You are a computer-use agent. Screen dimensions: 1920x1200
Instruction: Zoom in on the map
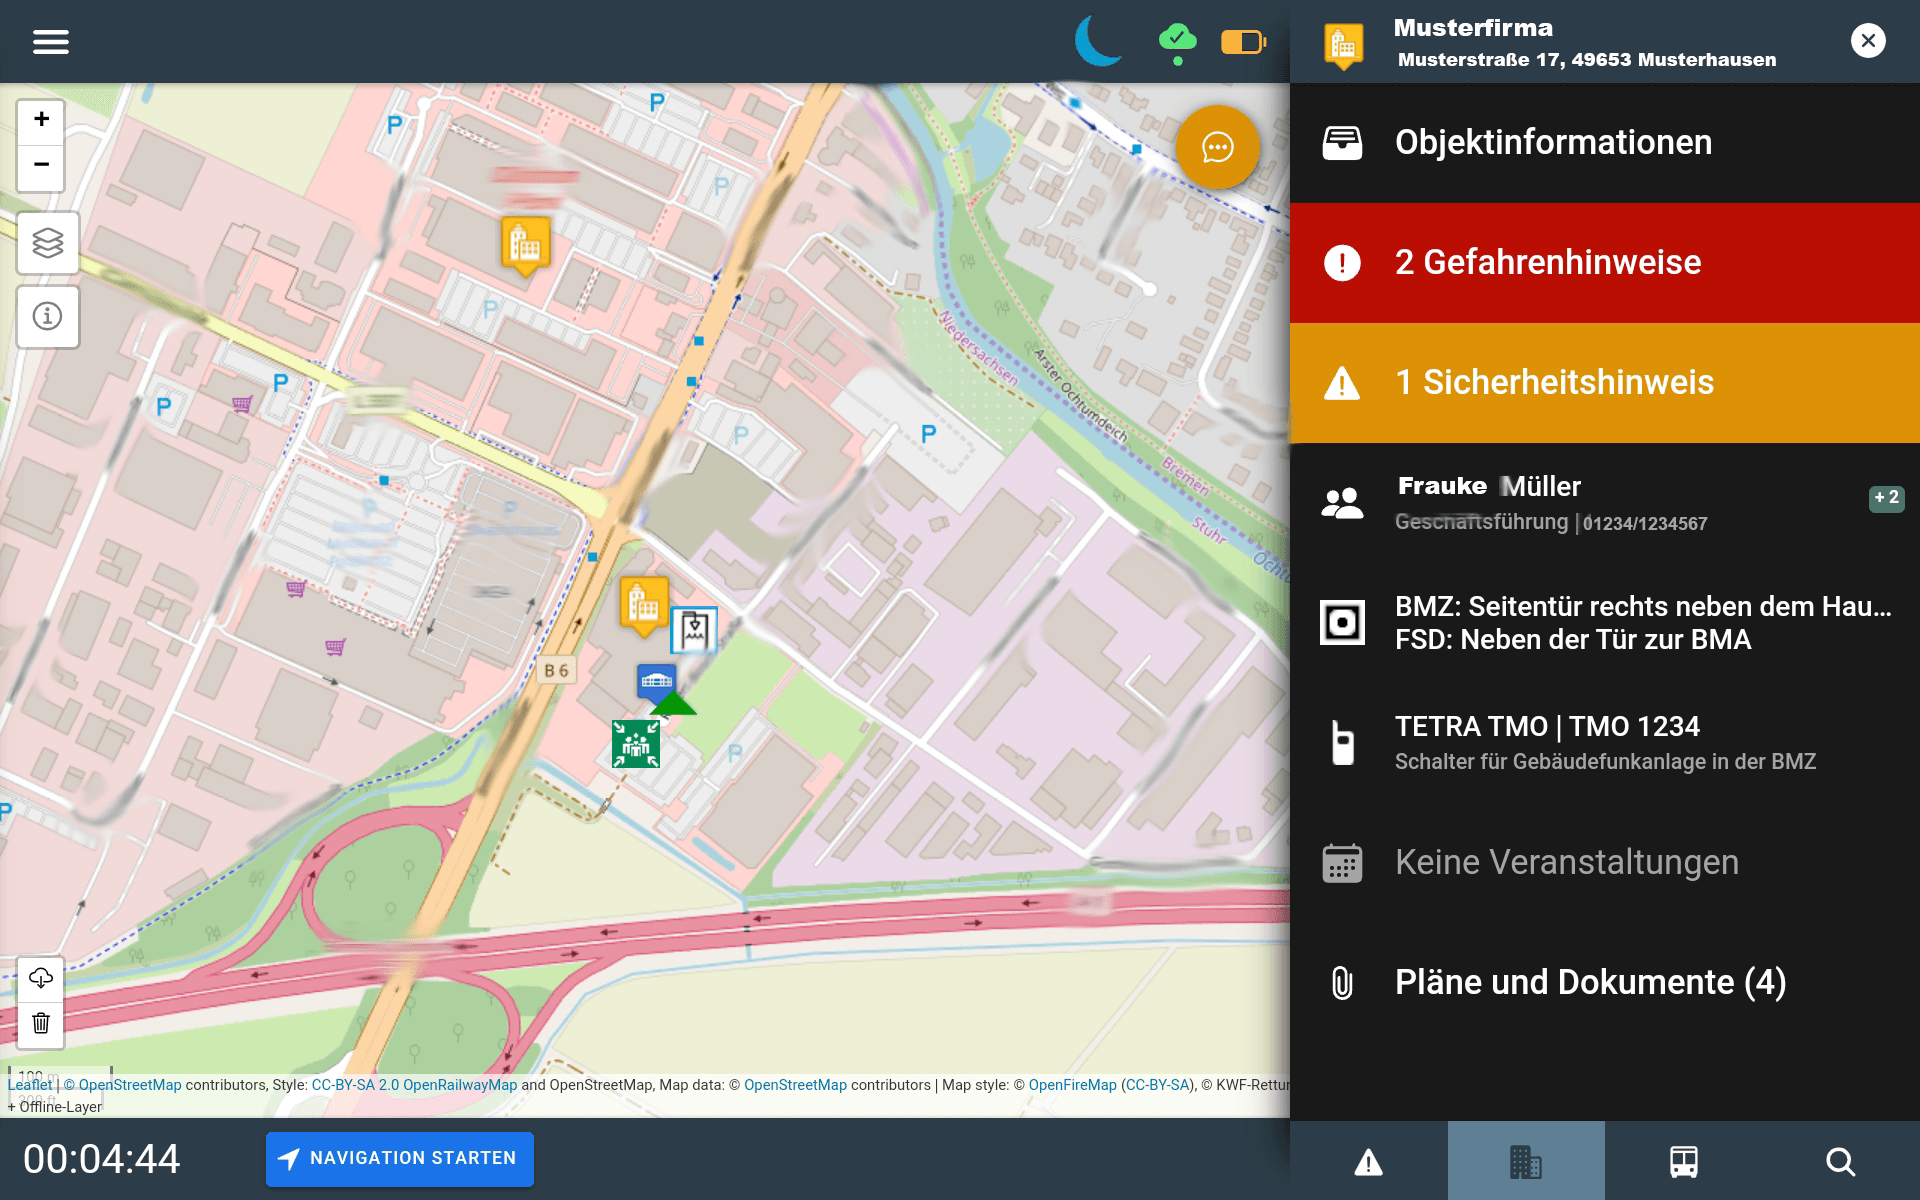(x=41, y=119)
